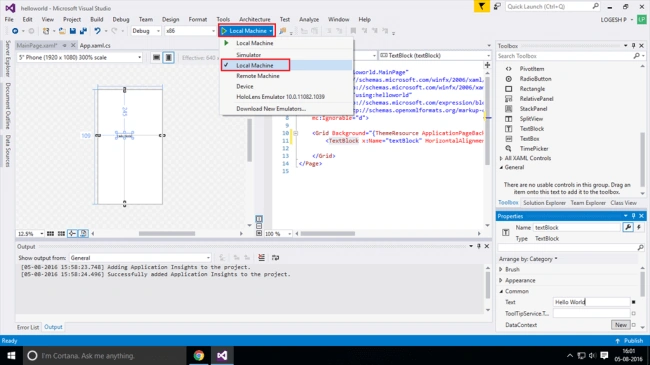Expand the All XAML Controls group
The height and width of the screenshot is (365, 650).
point(501,158)
